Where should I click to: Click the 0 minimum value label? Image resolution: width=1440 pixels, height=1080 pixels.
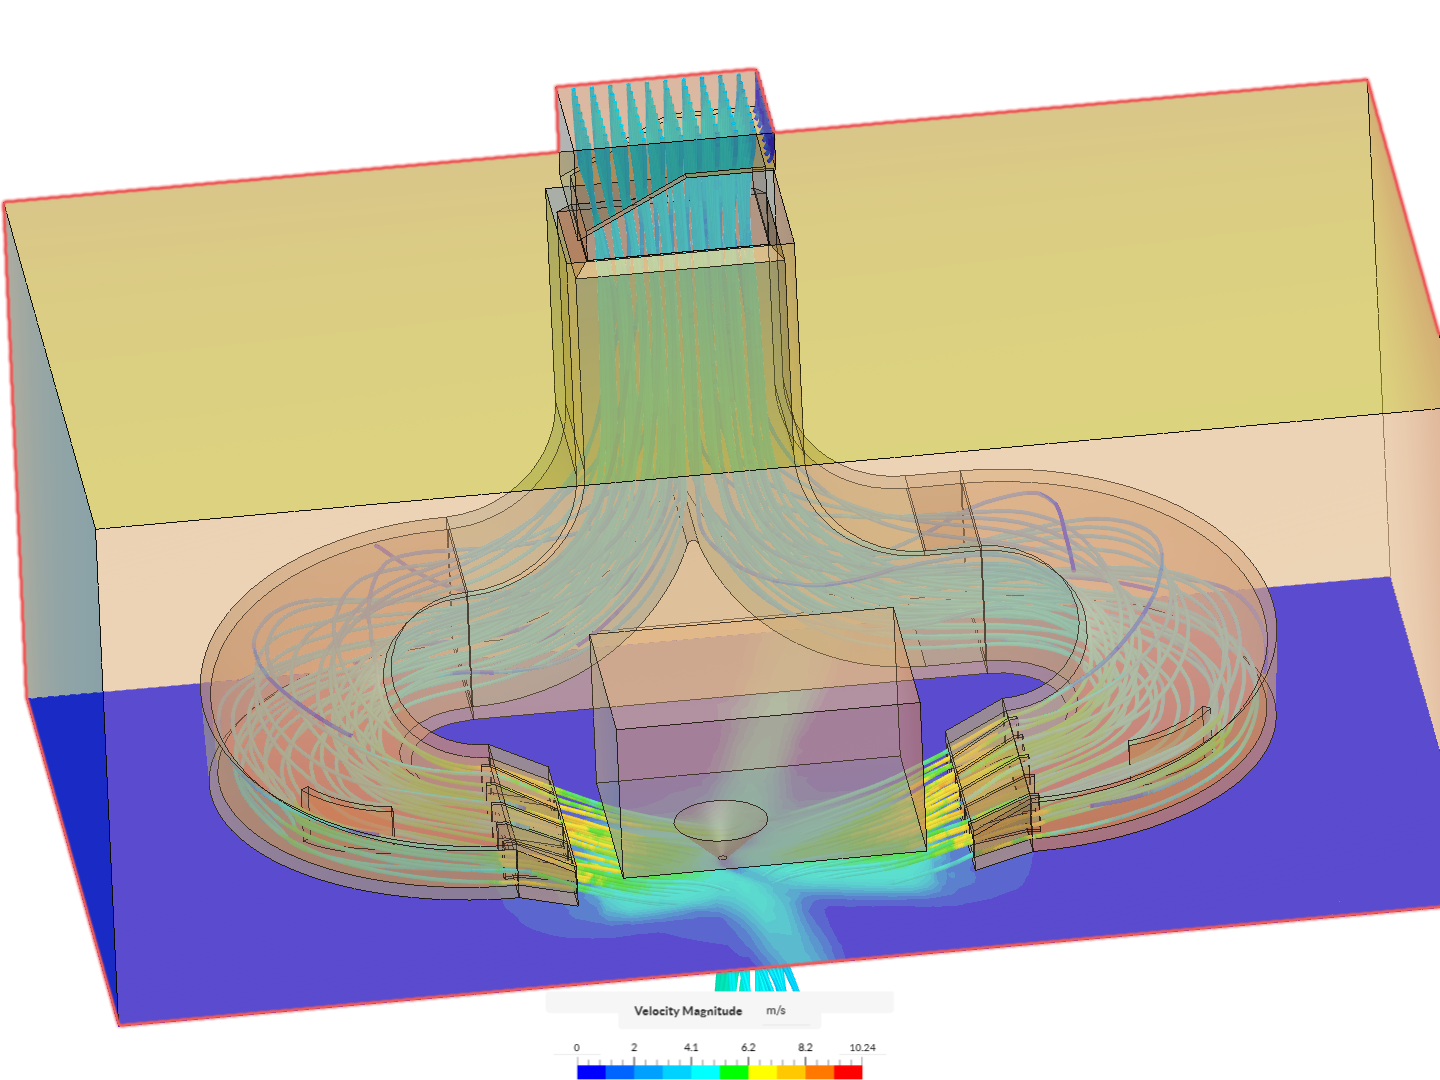click(578, 1046)
